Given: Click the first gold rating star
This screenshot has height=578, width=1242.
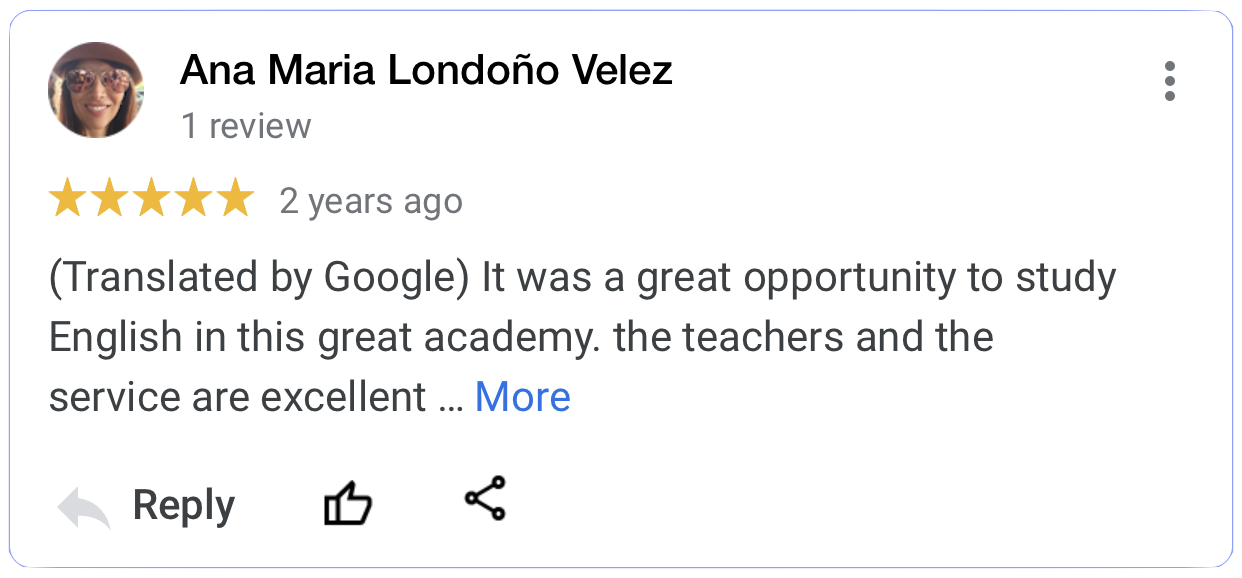Looking at the screenshot, I should (69, 199).
